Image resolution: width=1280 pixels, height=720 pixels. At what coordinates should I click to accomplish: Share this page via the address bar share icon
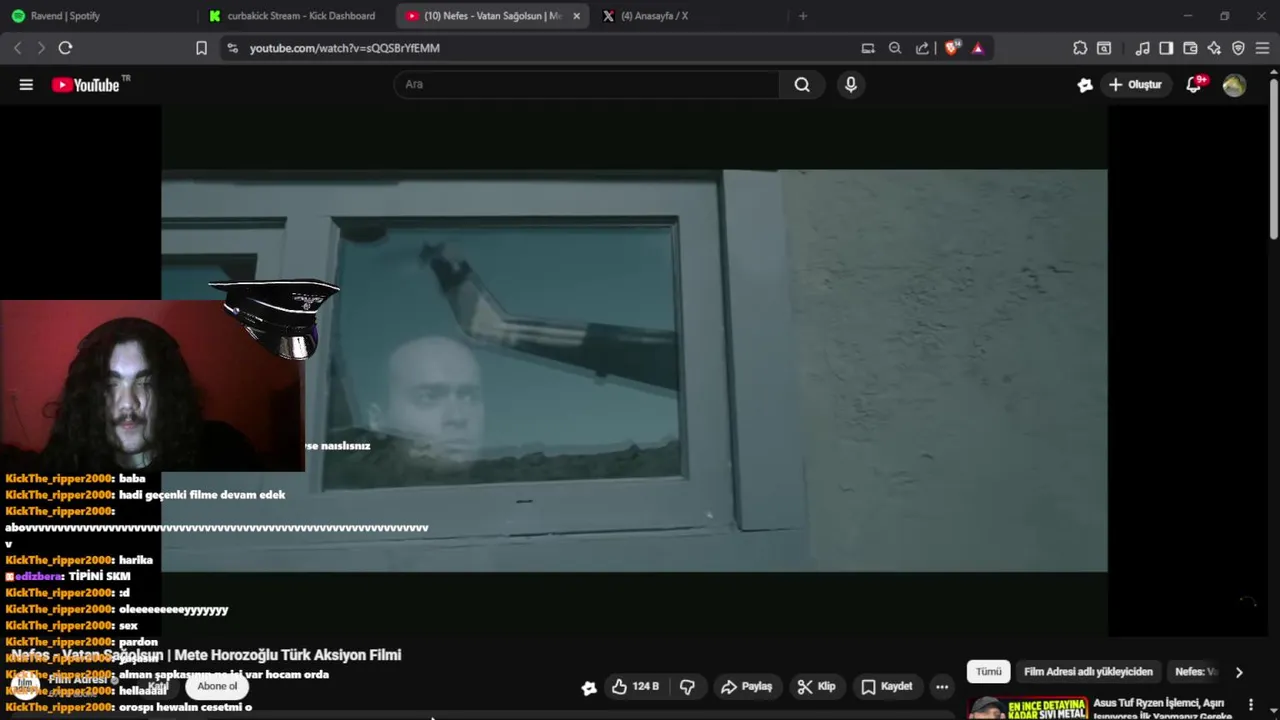point(922,48)
